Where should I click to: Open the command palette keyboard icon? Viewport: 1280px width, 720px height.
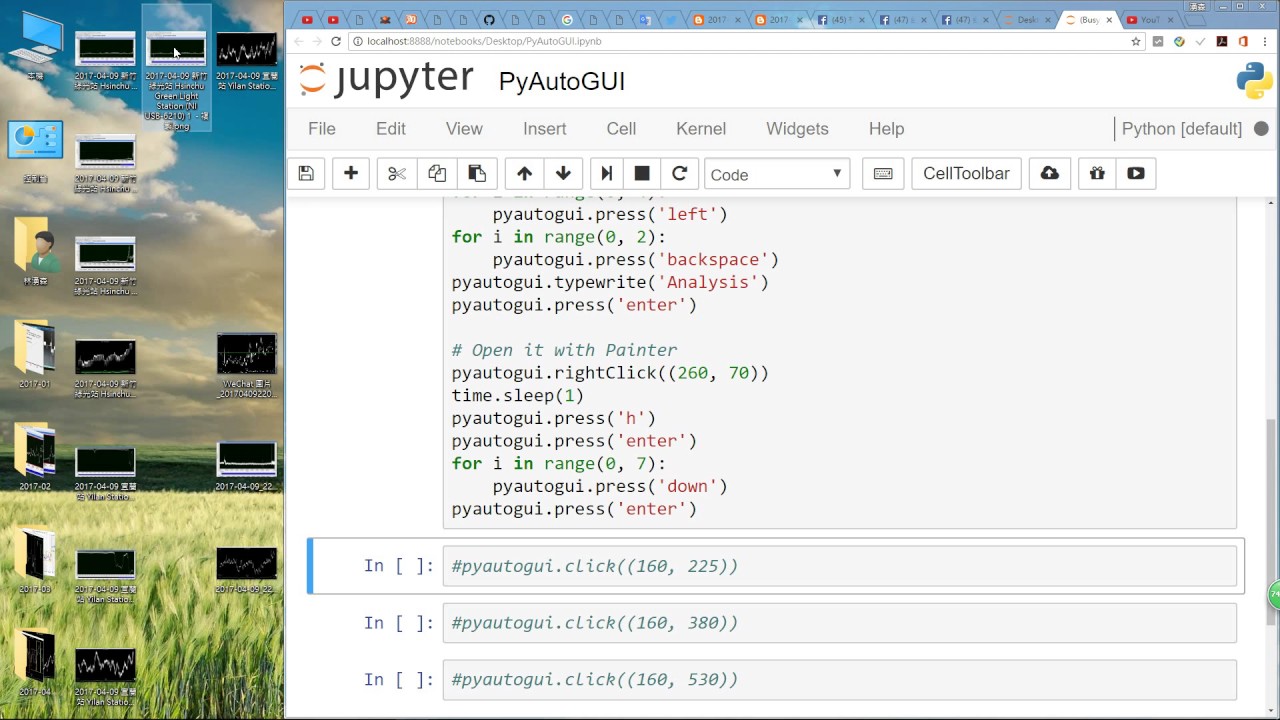[883, 173]
